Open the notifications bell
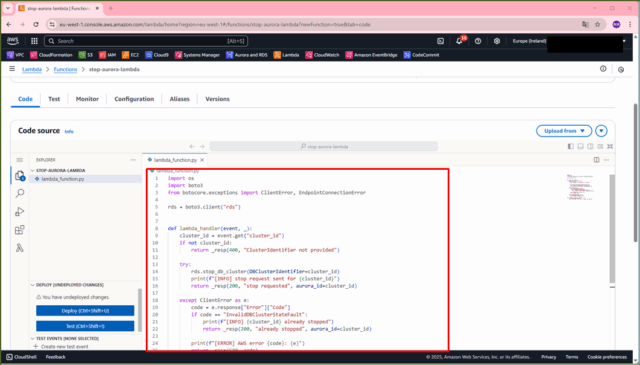Screen dimensions: 640x365 pos(459,41)
